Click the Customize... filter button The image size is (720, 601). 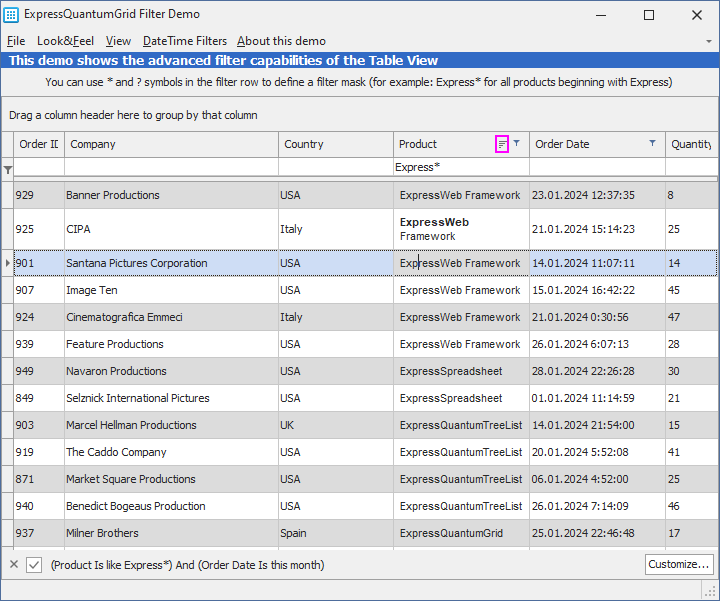coord(679,565)
